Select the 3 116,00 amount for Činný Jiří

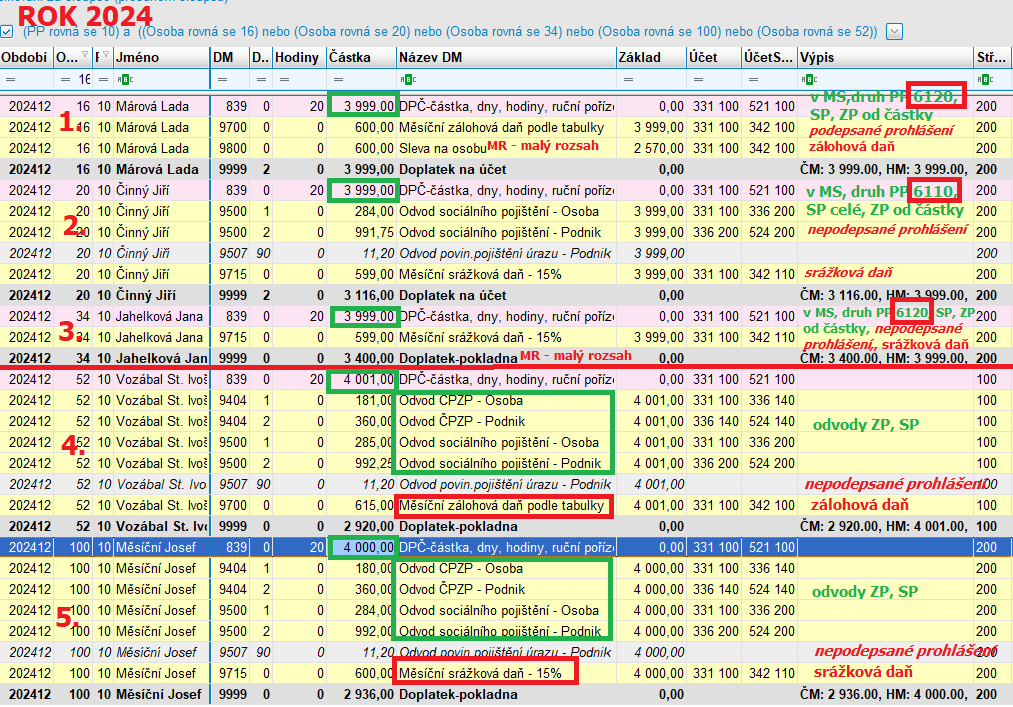[361, 295]
